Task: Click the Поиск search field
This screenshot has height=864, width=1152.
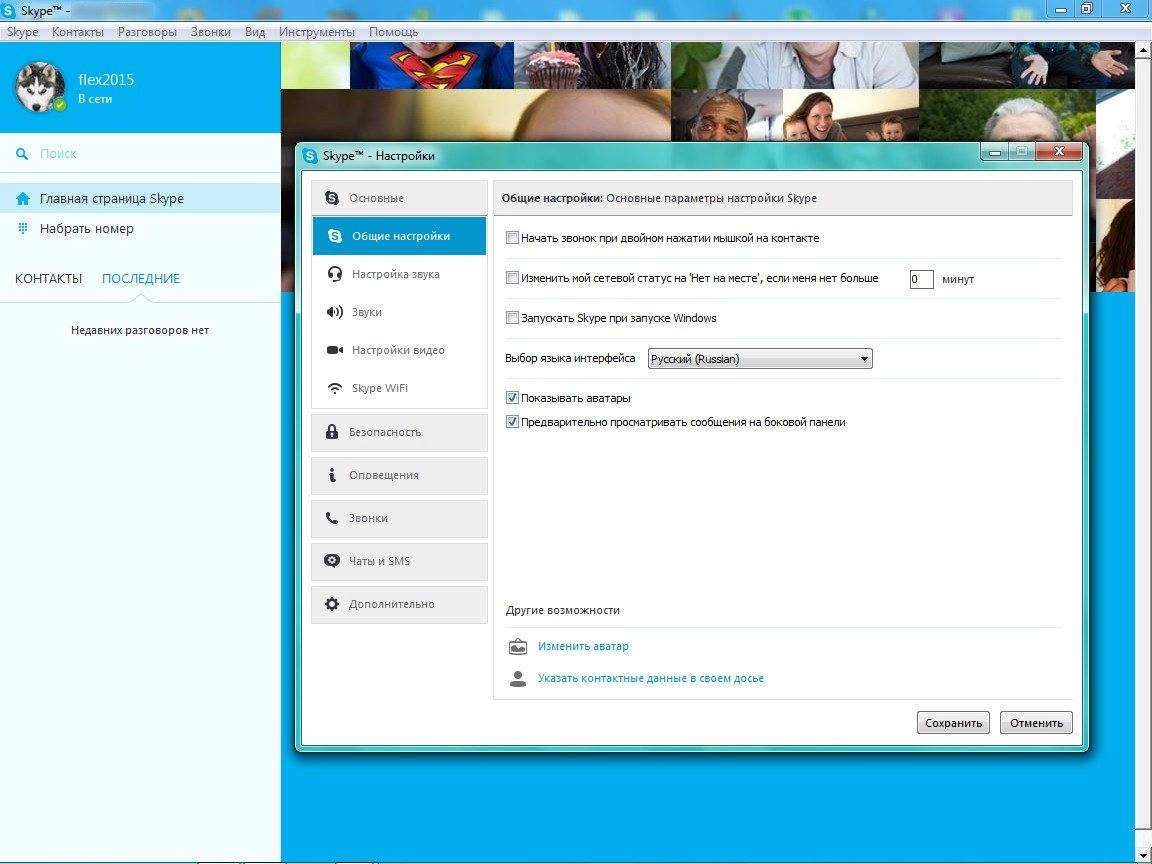Action: point(140,154)
